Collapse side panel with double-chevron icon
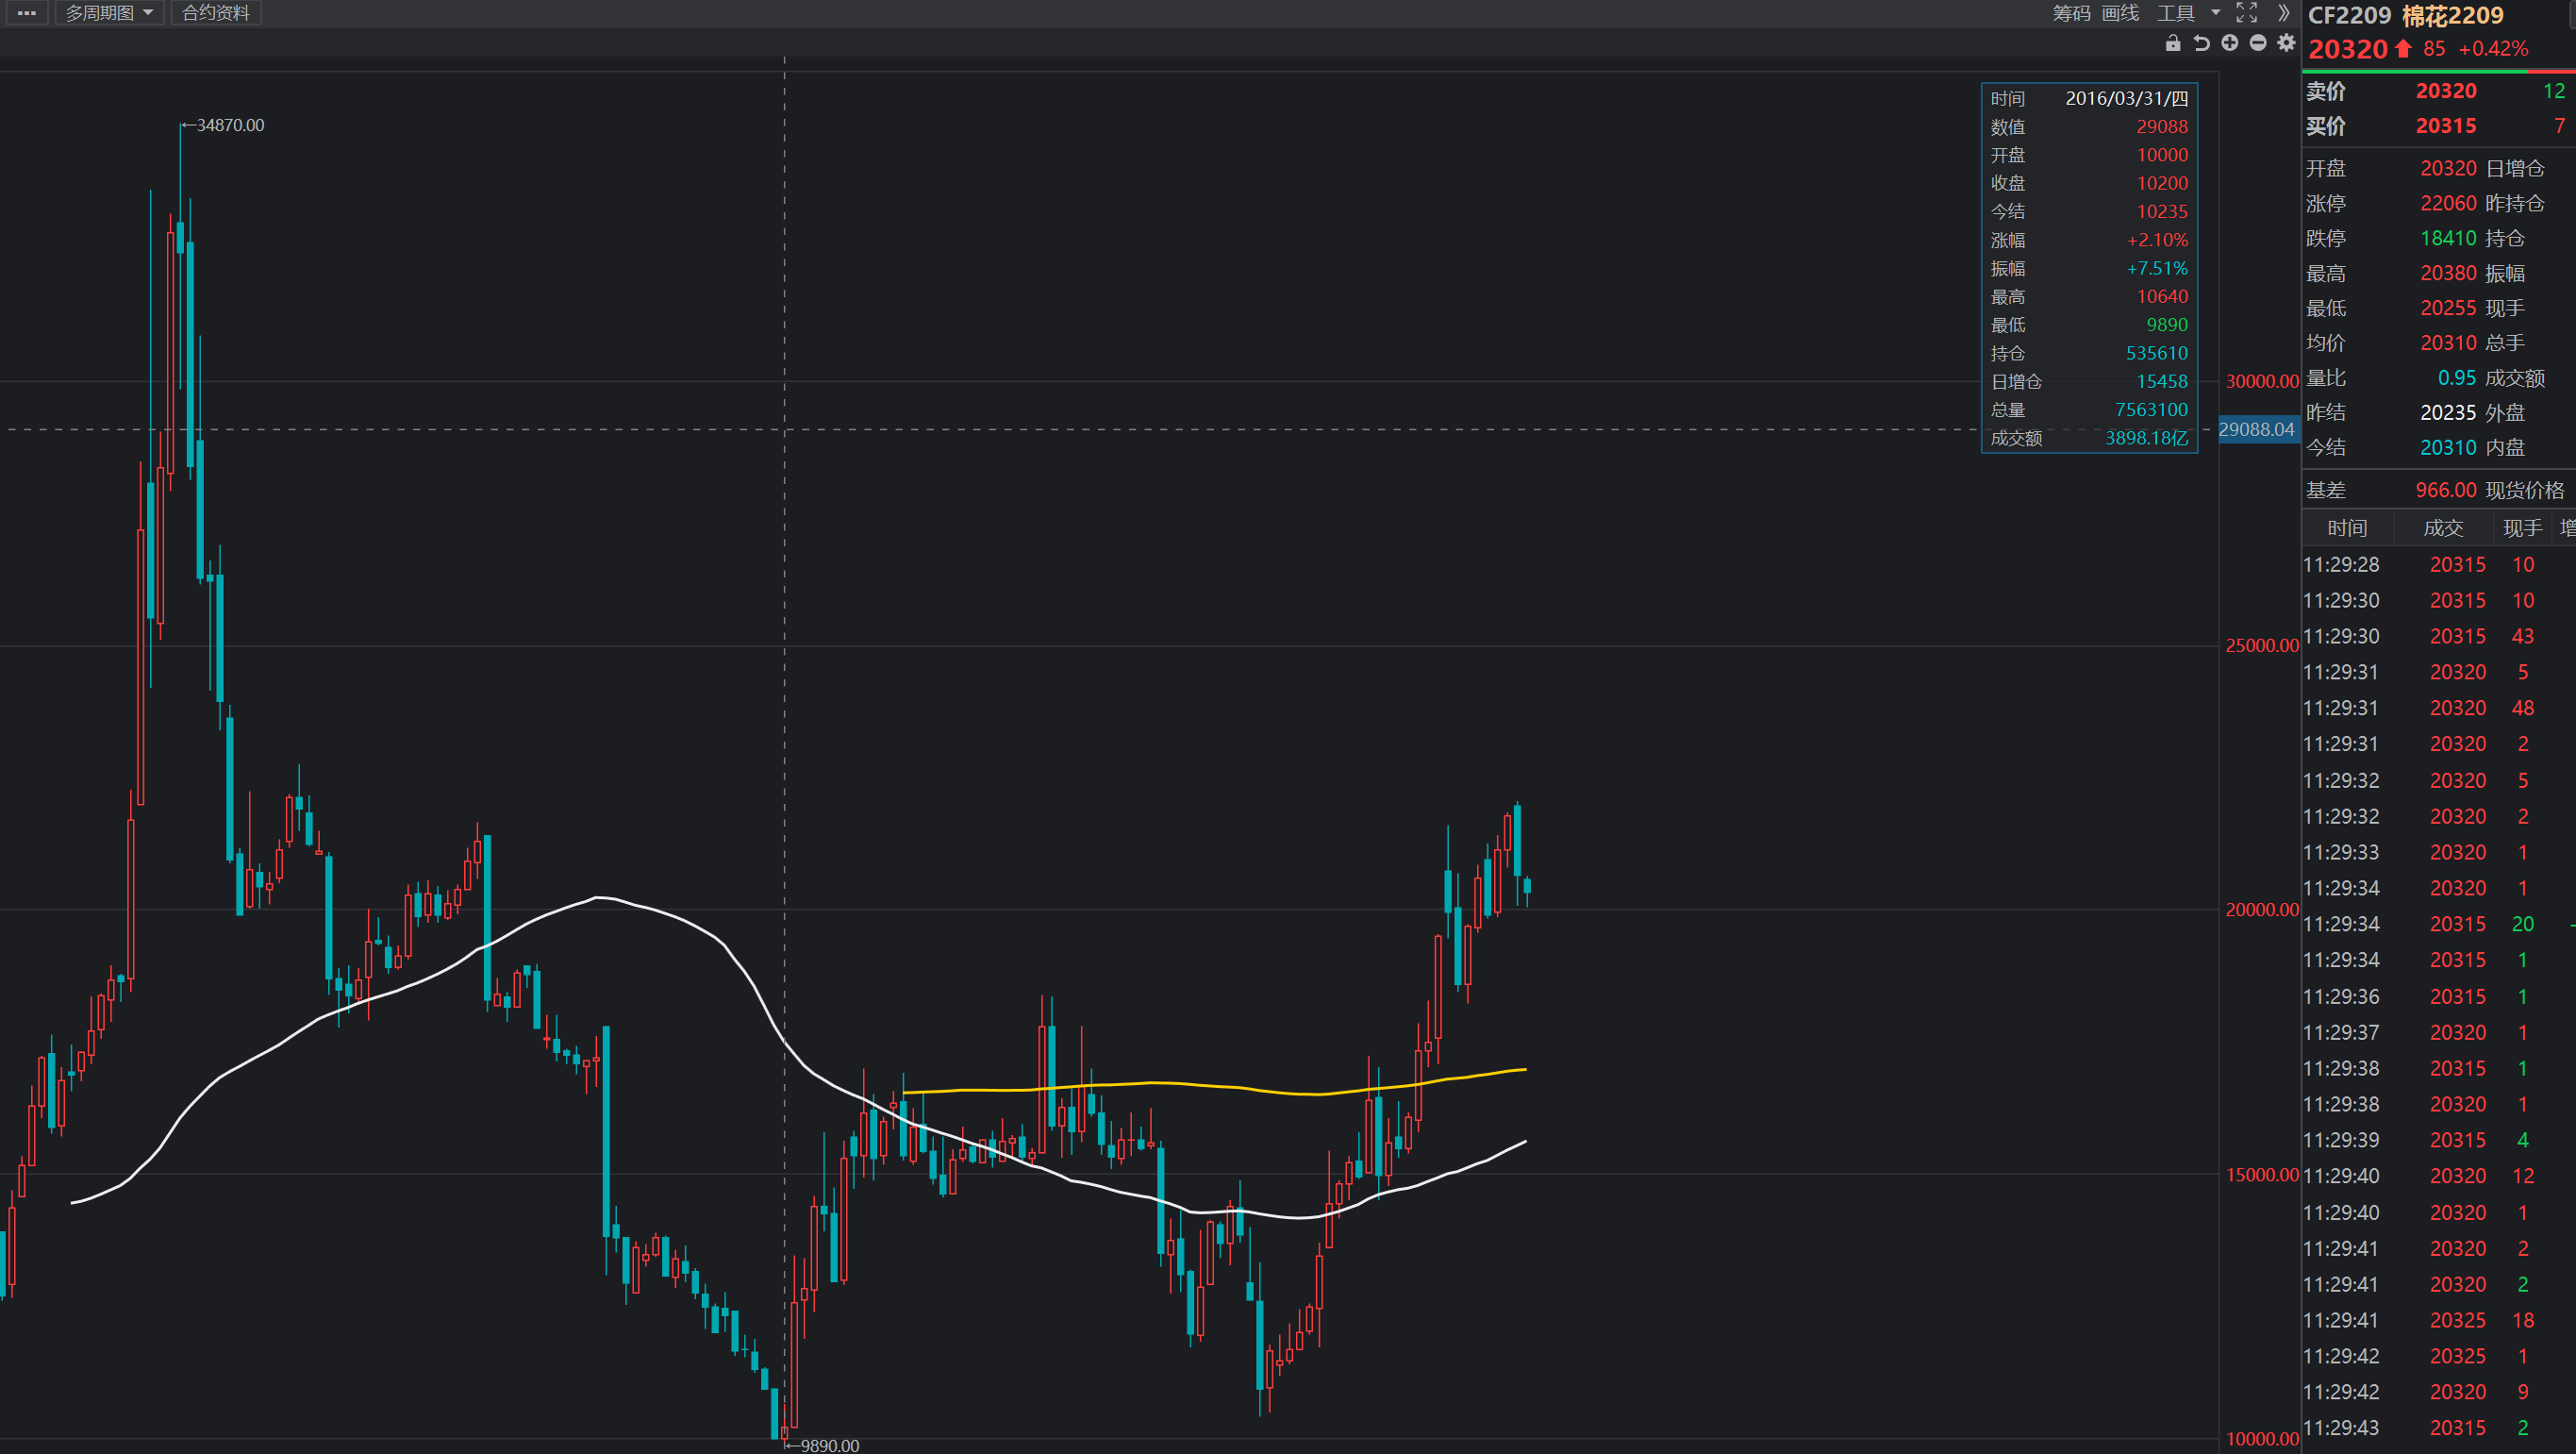This screenshot has height=1454, width=2576. coord(2283,13)
